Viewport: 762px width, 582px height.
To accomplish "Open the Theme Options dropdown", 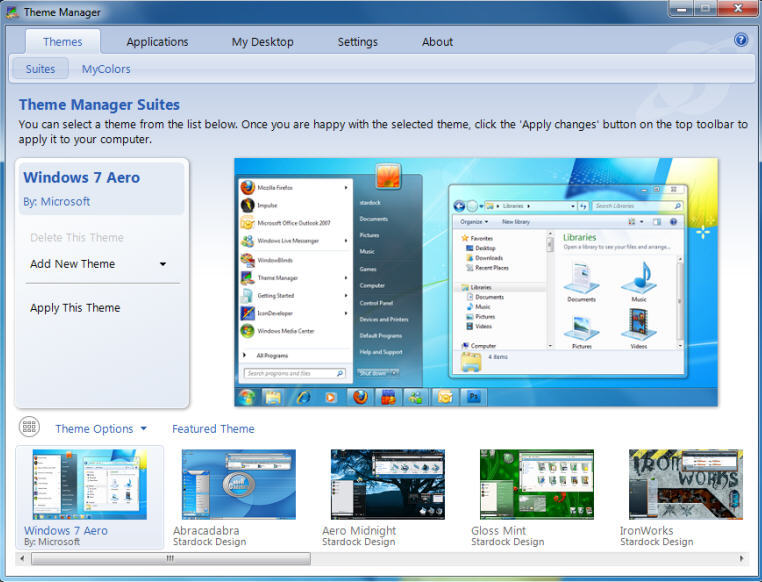I will 101,428.
